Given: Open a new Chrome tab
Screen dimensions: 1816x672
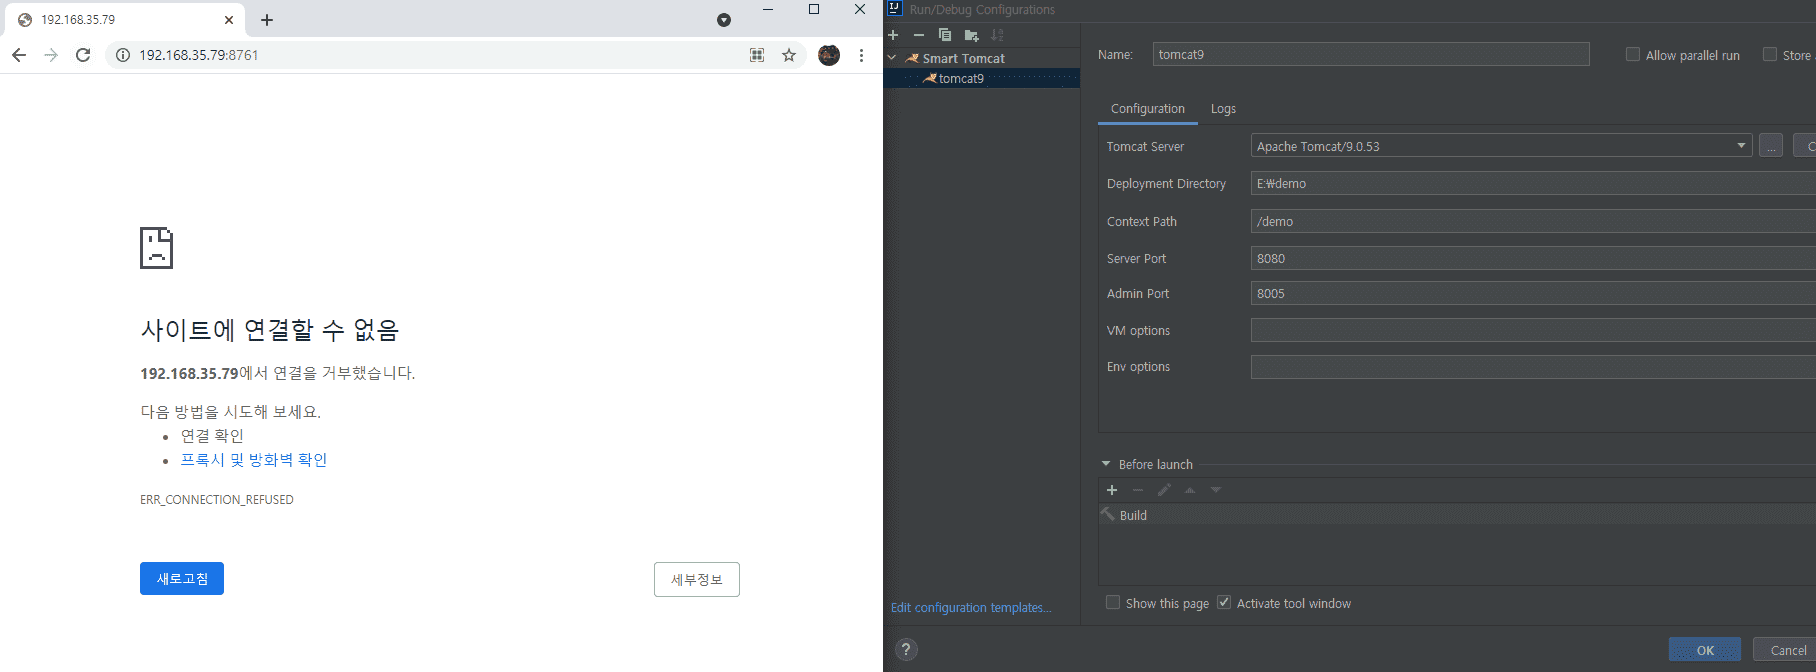Looking at the screenshot, I should 267,19.
